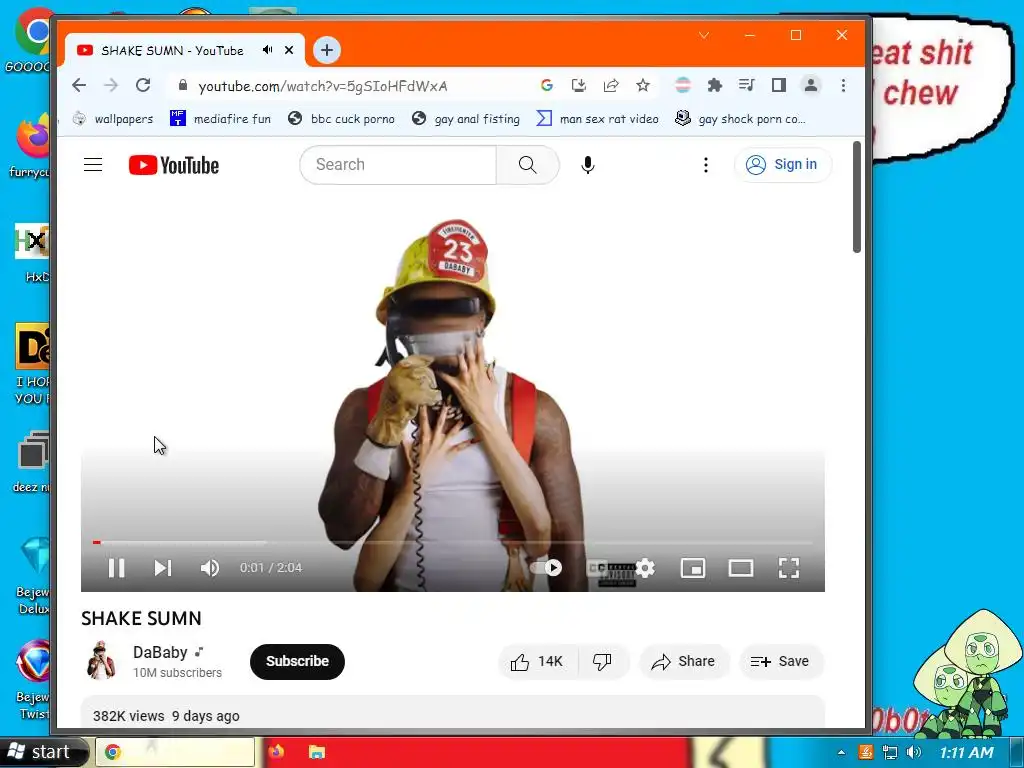Image resolution: width=1024 pixels, height=768 pixels.
Task: Open the mediafire fun bookmark
Action: pyautogui.click(x=220, y=119)
